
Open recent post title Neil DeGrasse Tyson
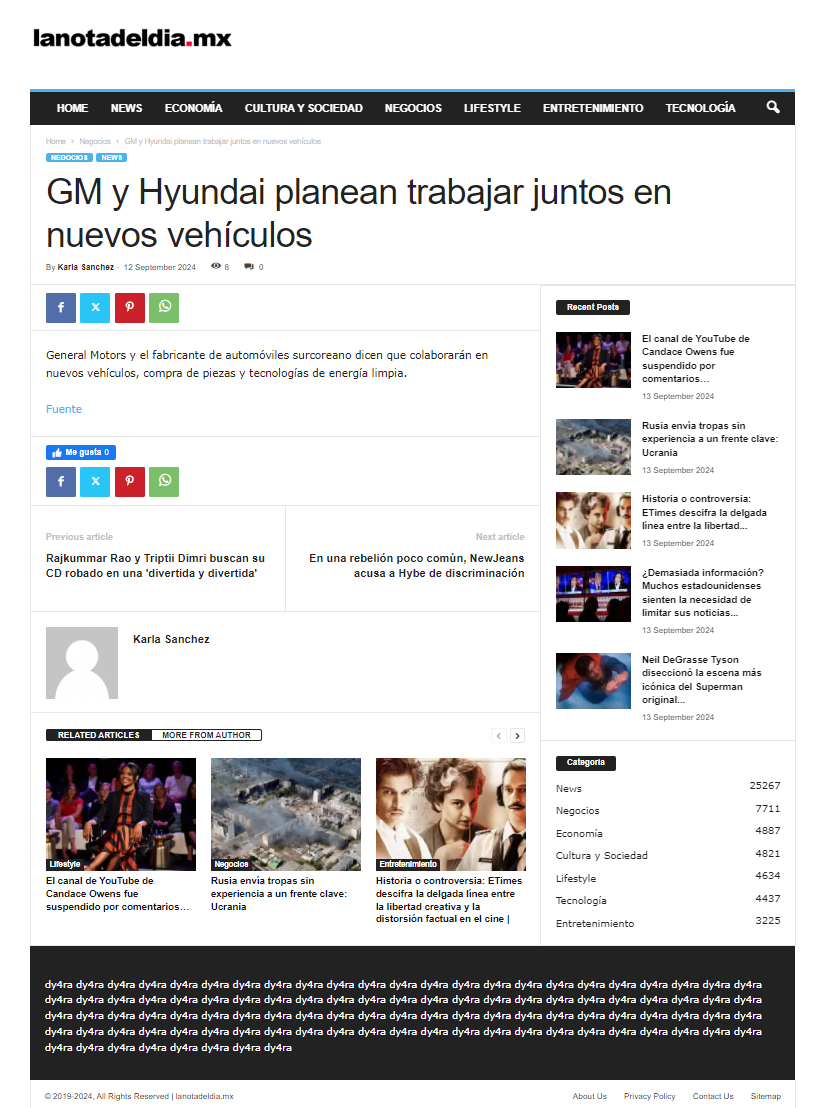[x=701, y=679]
